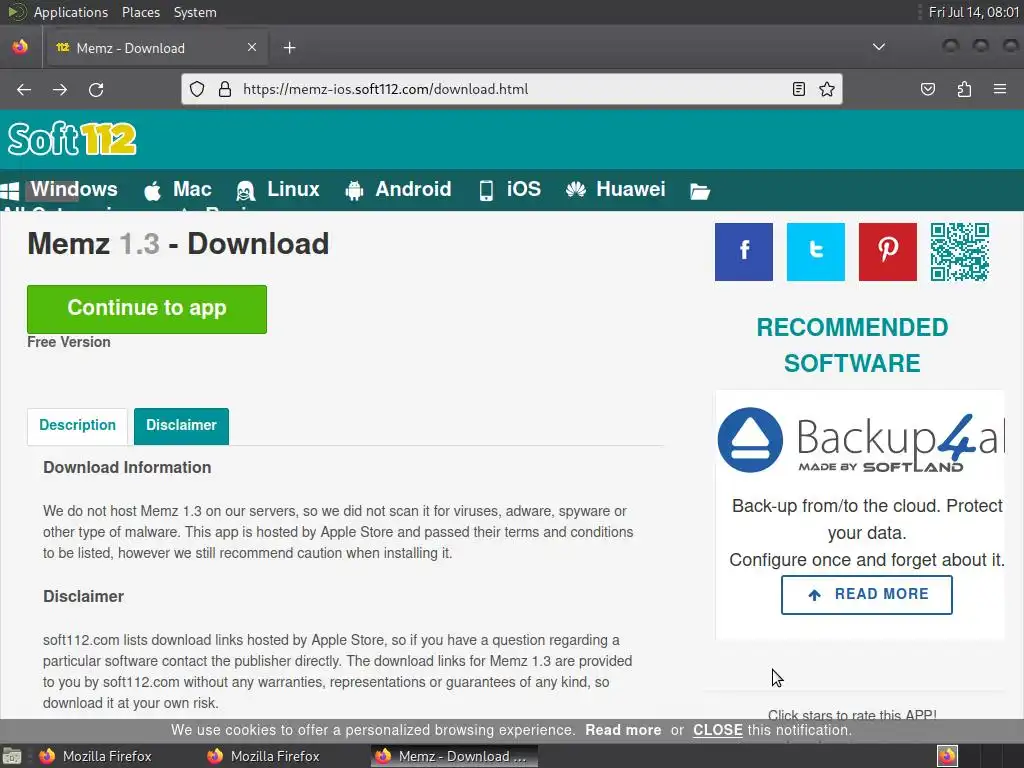Share on Pinterest

coord(888,252)
